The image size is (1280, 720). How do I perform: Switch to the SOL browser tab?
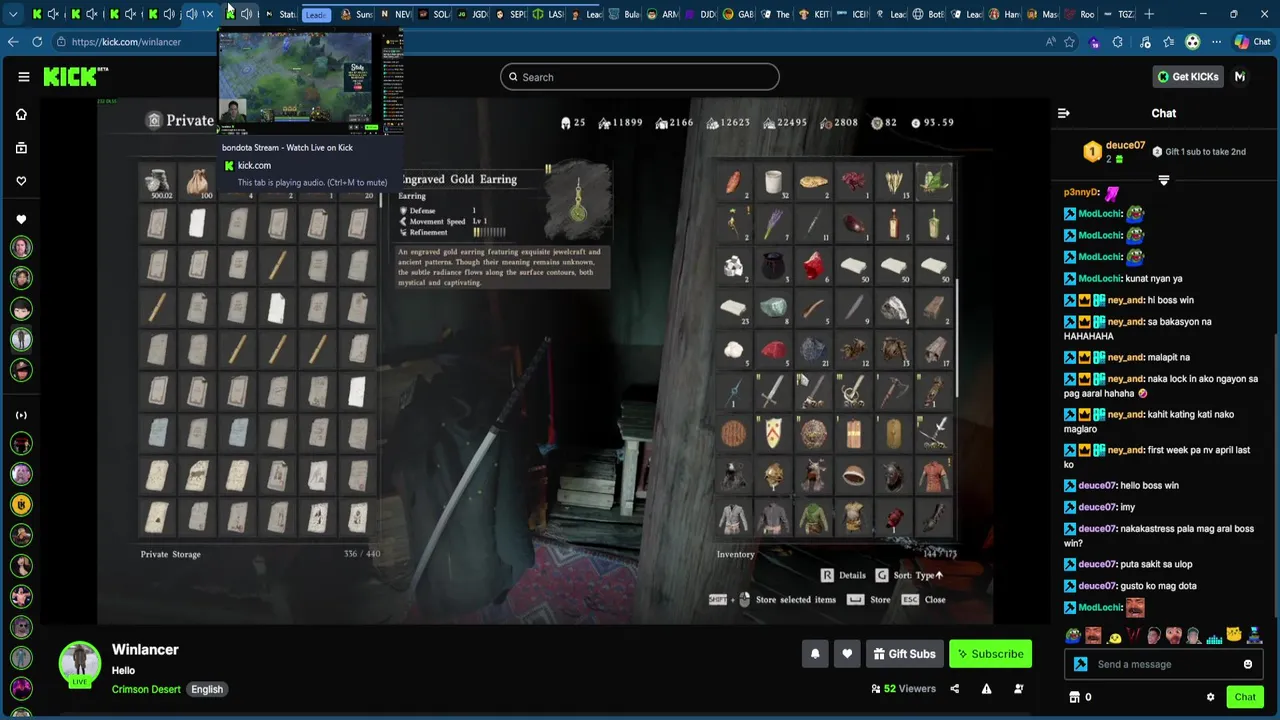[434, 14]
